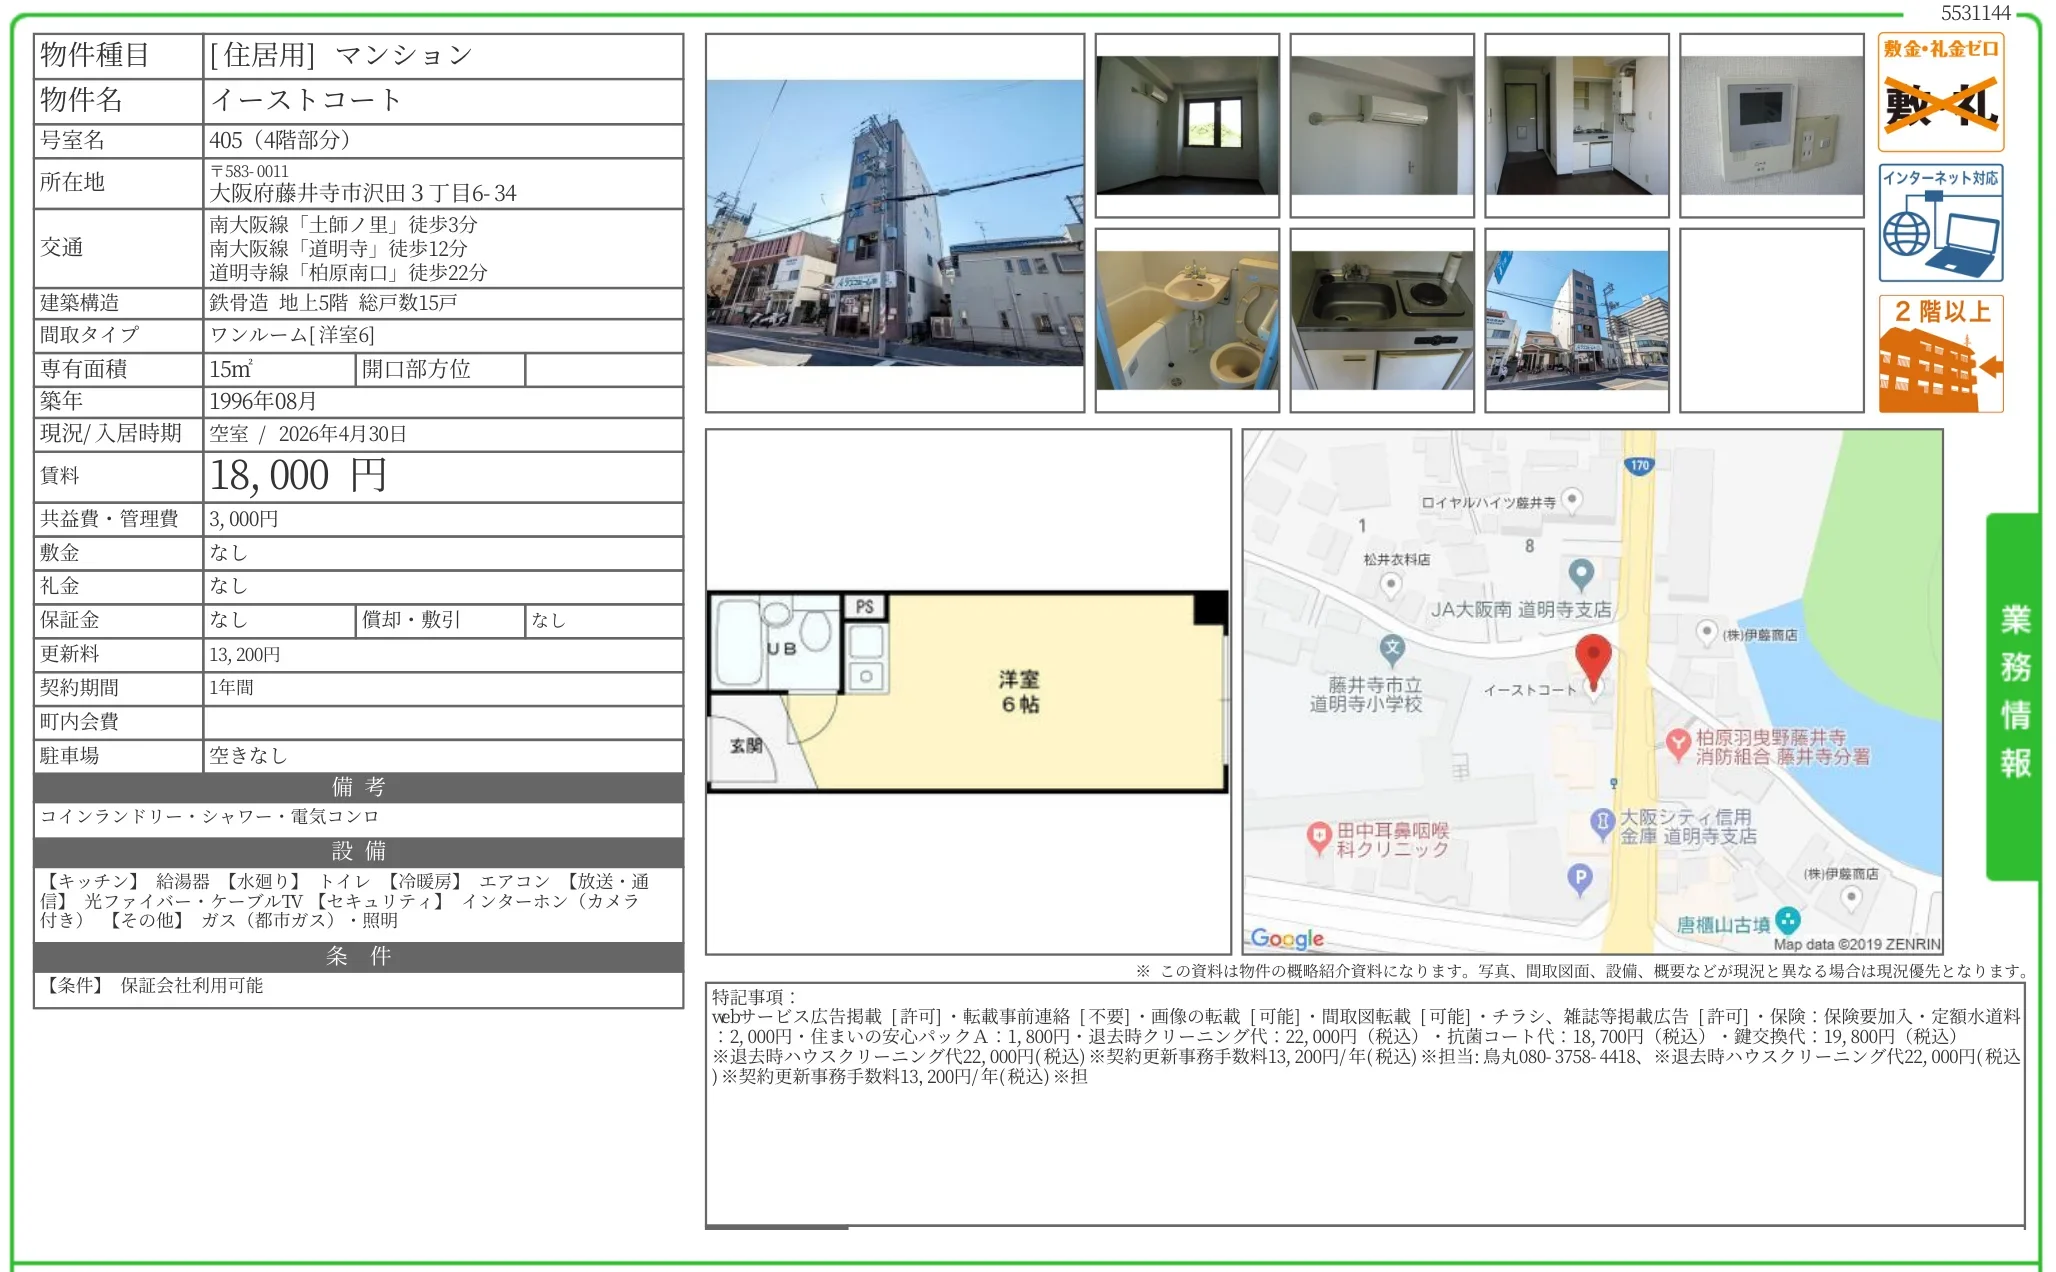Expand the 備考 section header
2056x1272 pixels.
coord(357,787)
